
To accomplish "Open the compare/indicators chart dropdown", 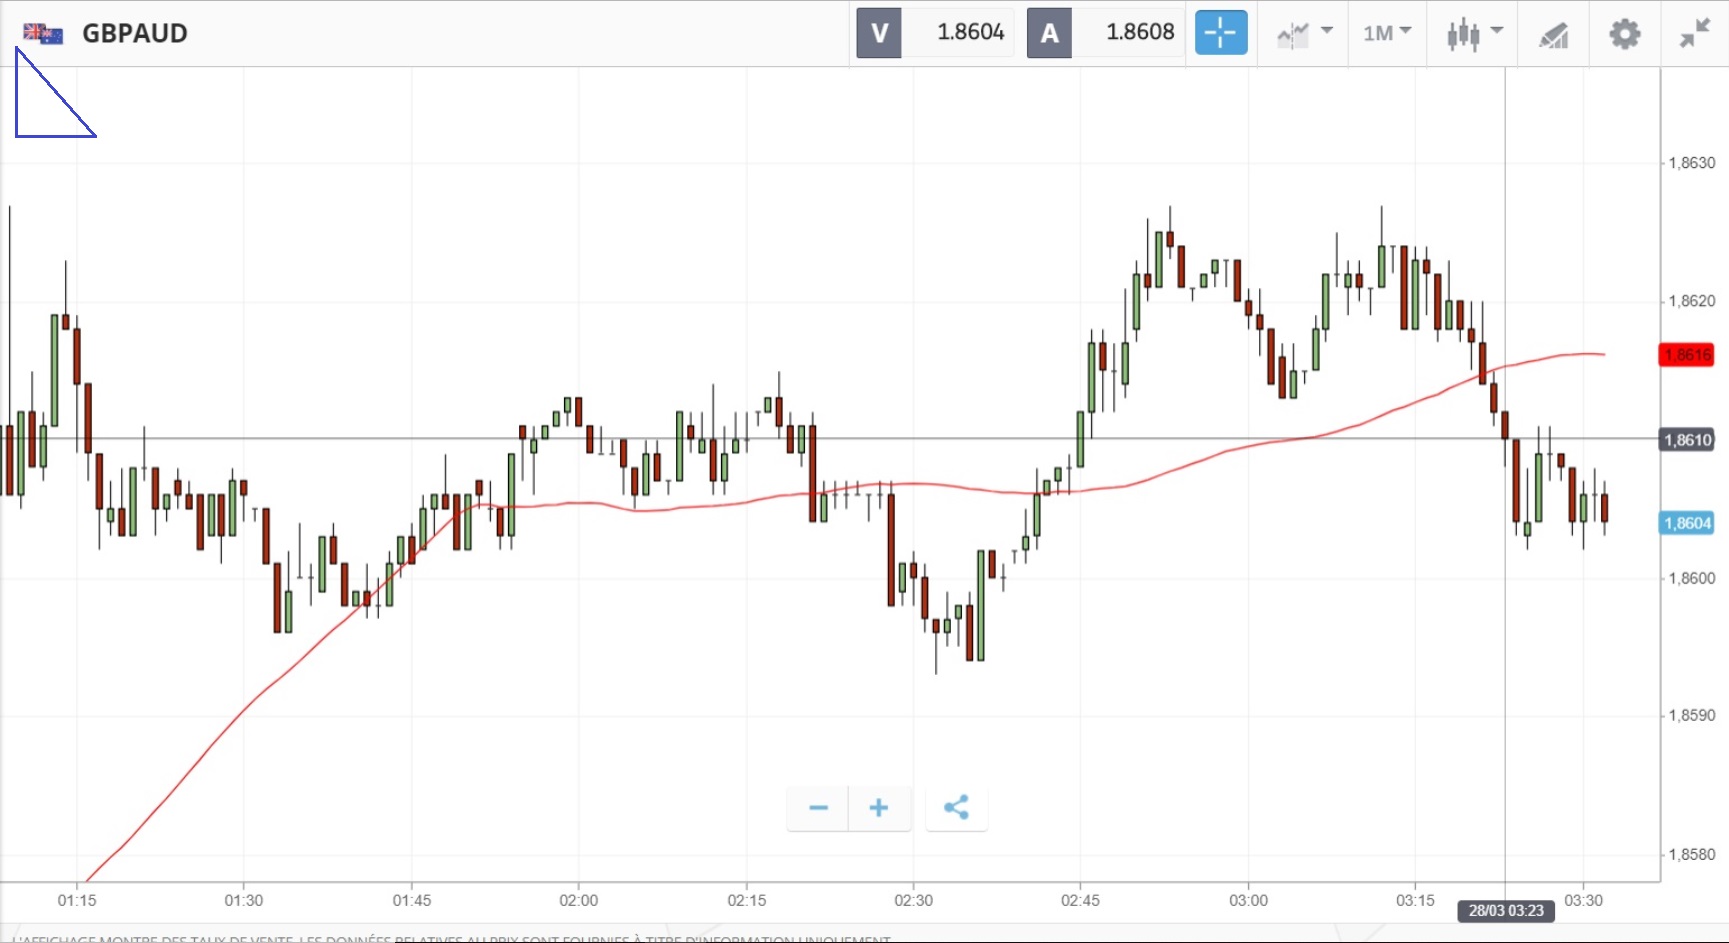I will pyautogui.click(x=1305, y=33).
